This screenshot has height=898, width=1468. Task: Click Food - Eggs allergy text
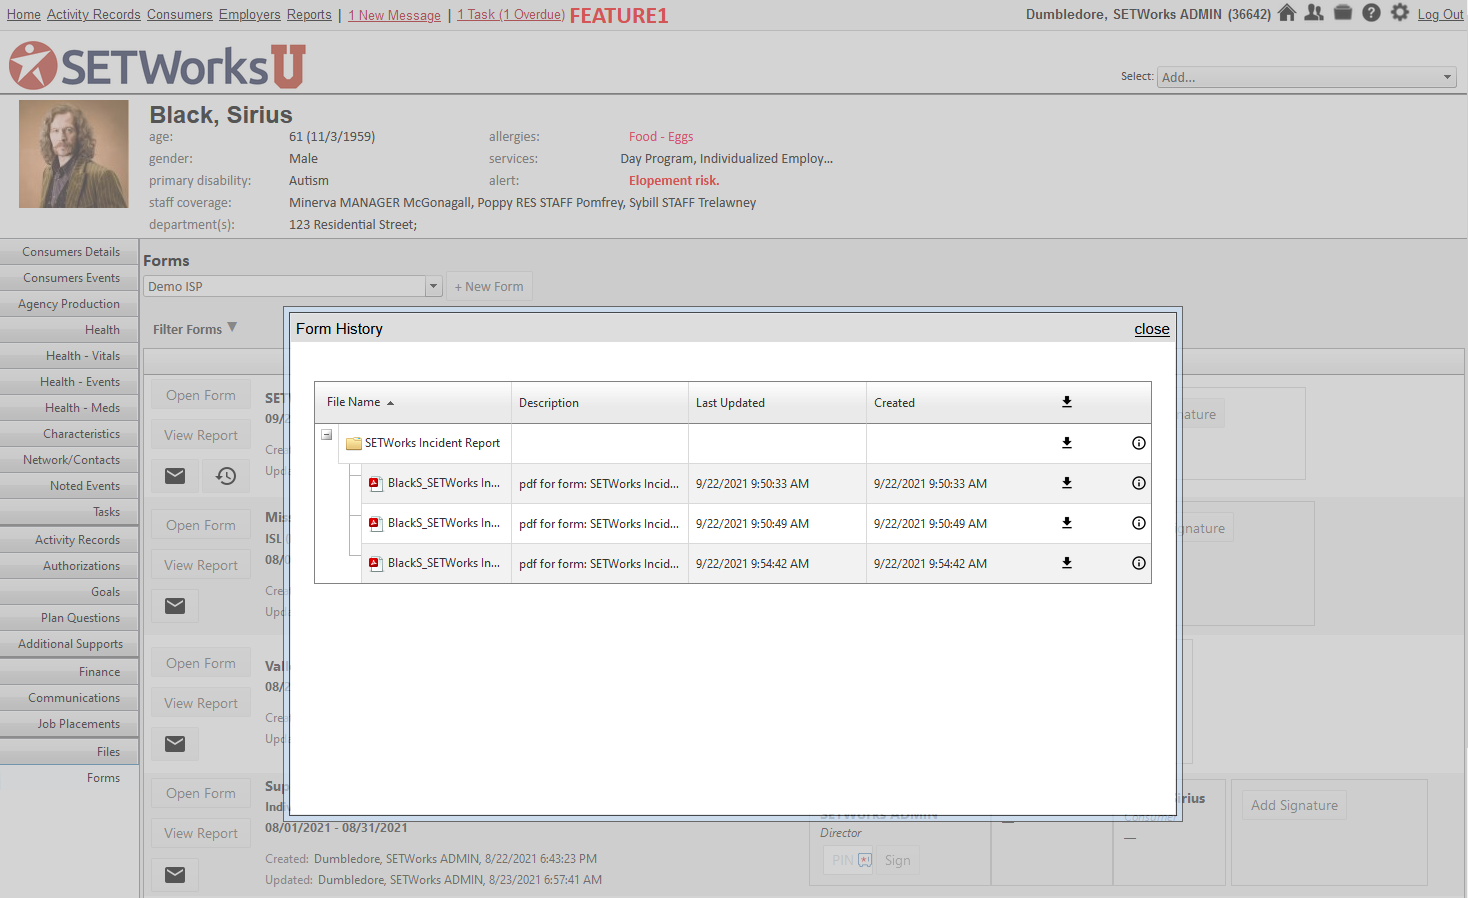tap(661, 137)
